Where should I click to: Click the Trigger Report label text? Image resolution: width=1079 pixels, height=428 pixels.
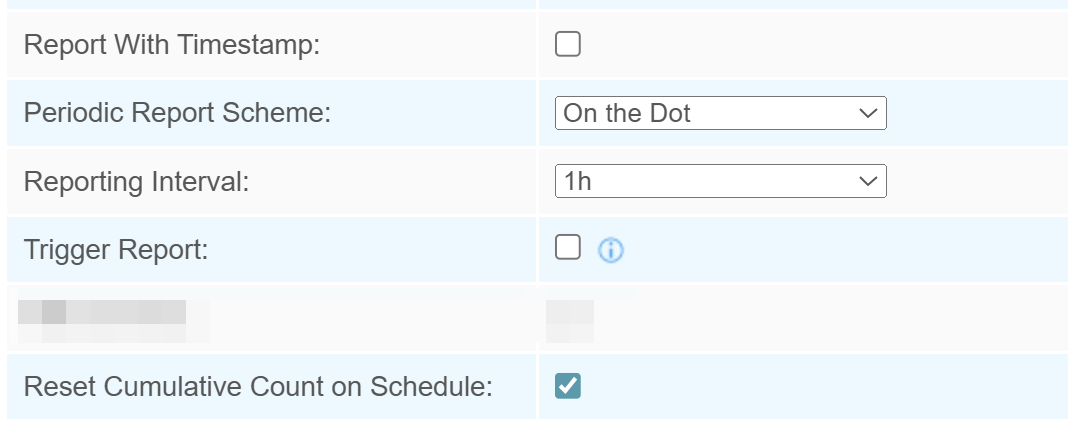pos(115,249)
